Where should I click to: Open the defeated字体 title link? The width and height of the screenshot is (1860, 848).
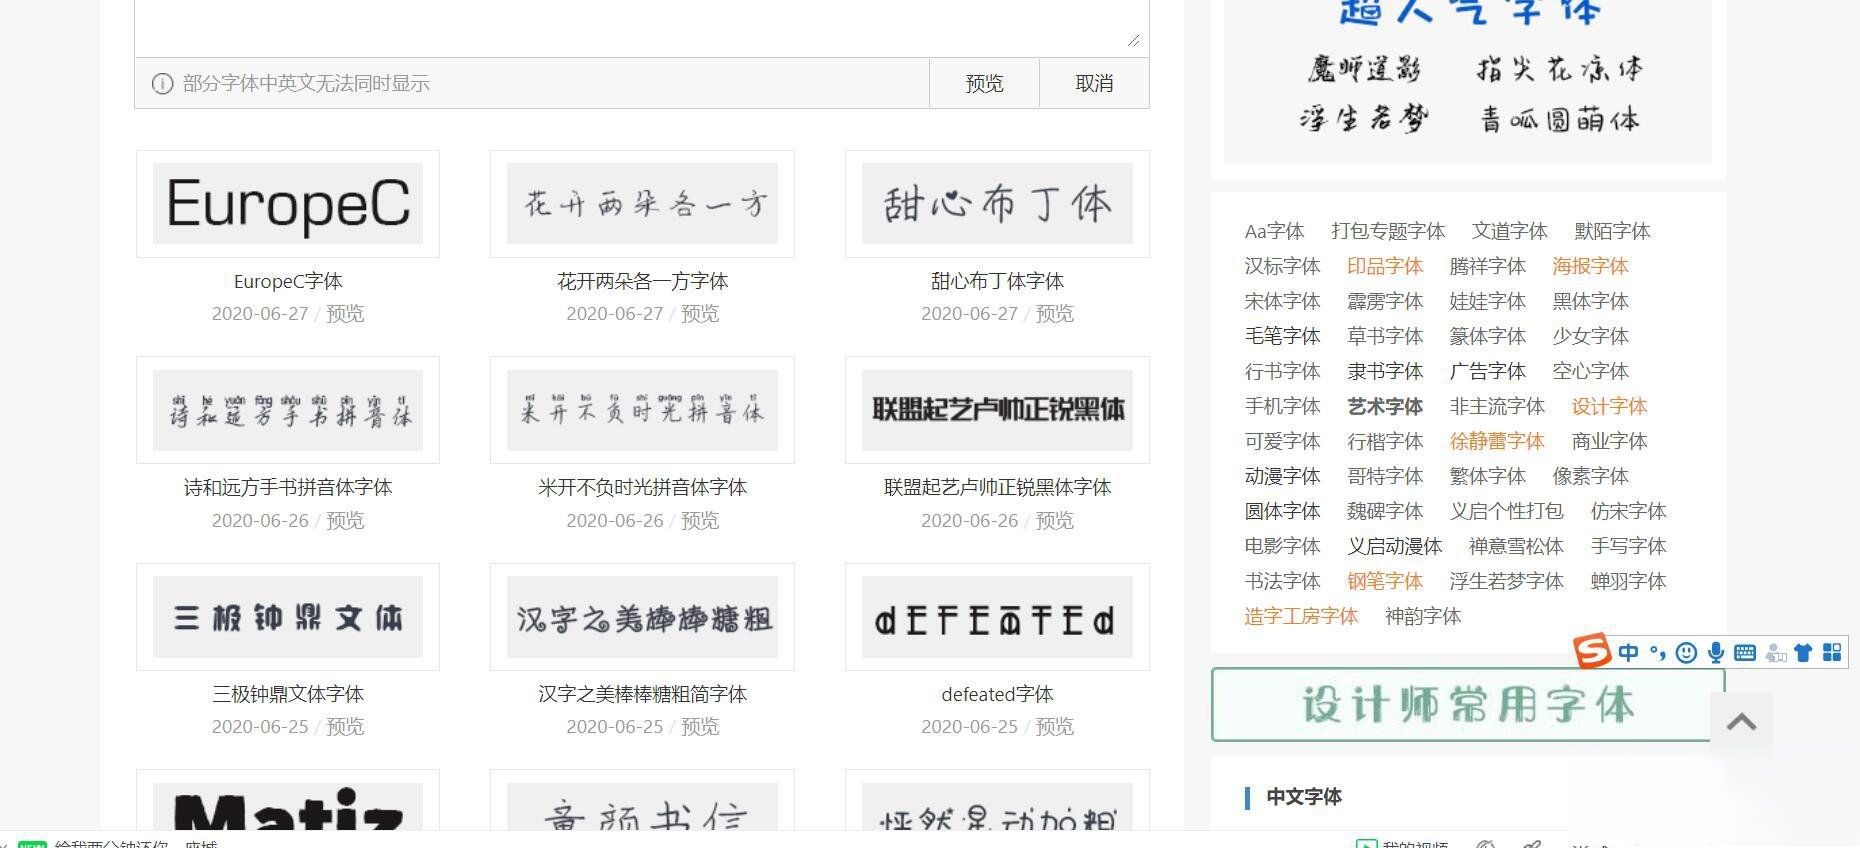[997, 694]
